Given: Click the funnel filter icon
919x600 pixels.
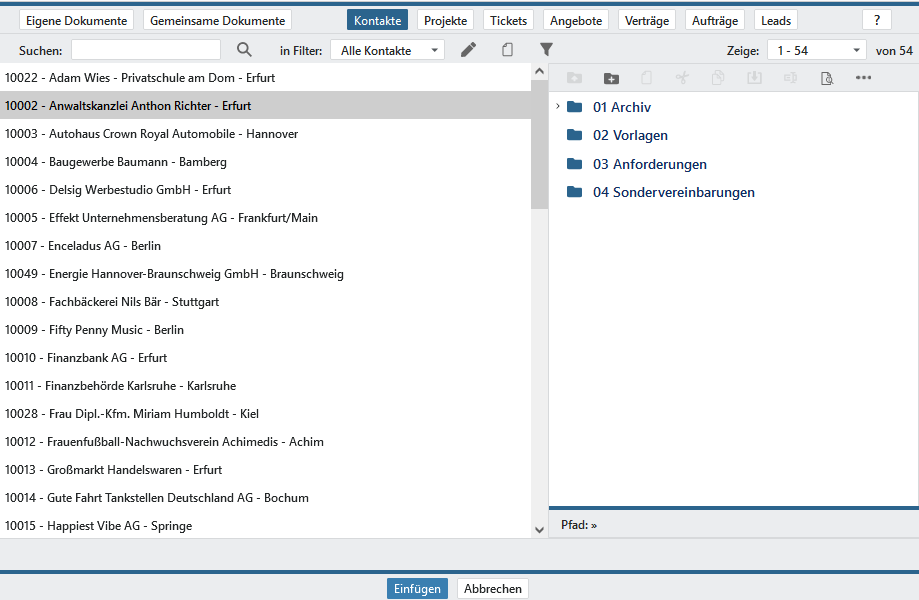Looking at the screenshot, I should coord(546,50).
